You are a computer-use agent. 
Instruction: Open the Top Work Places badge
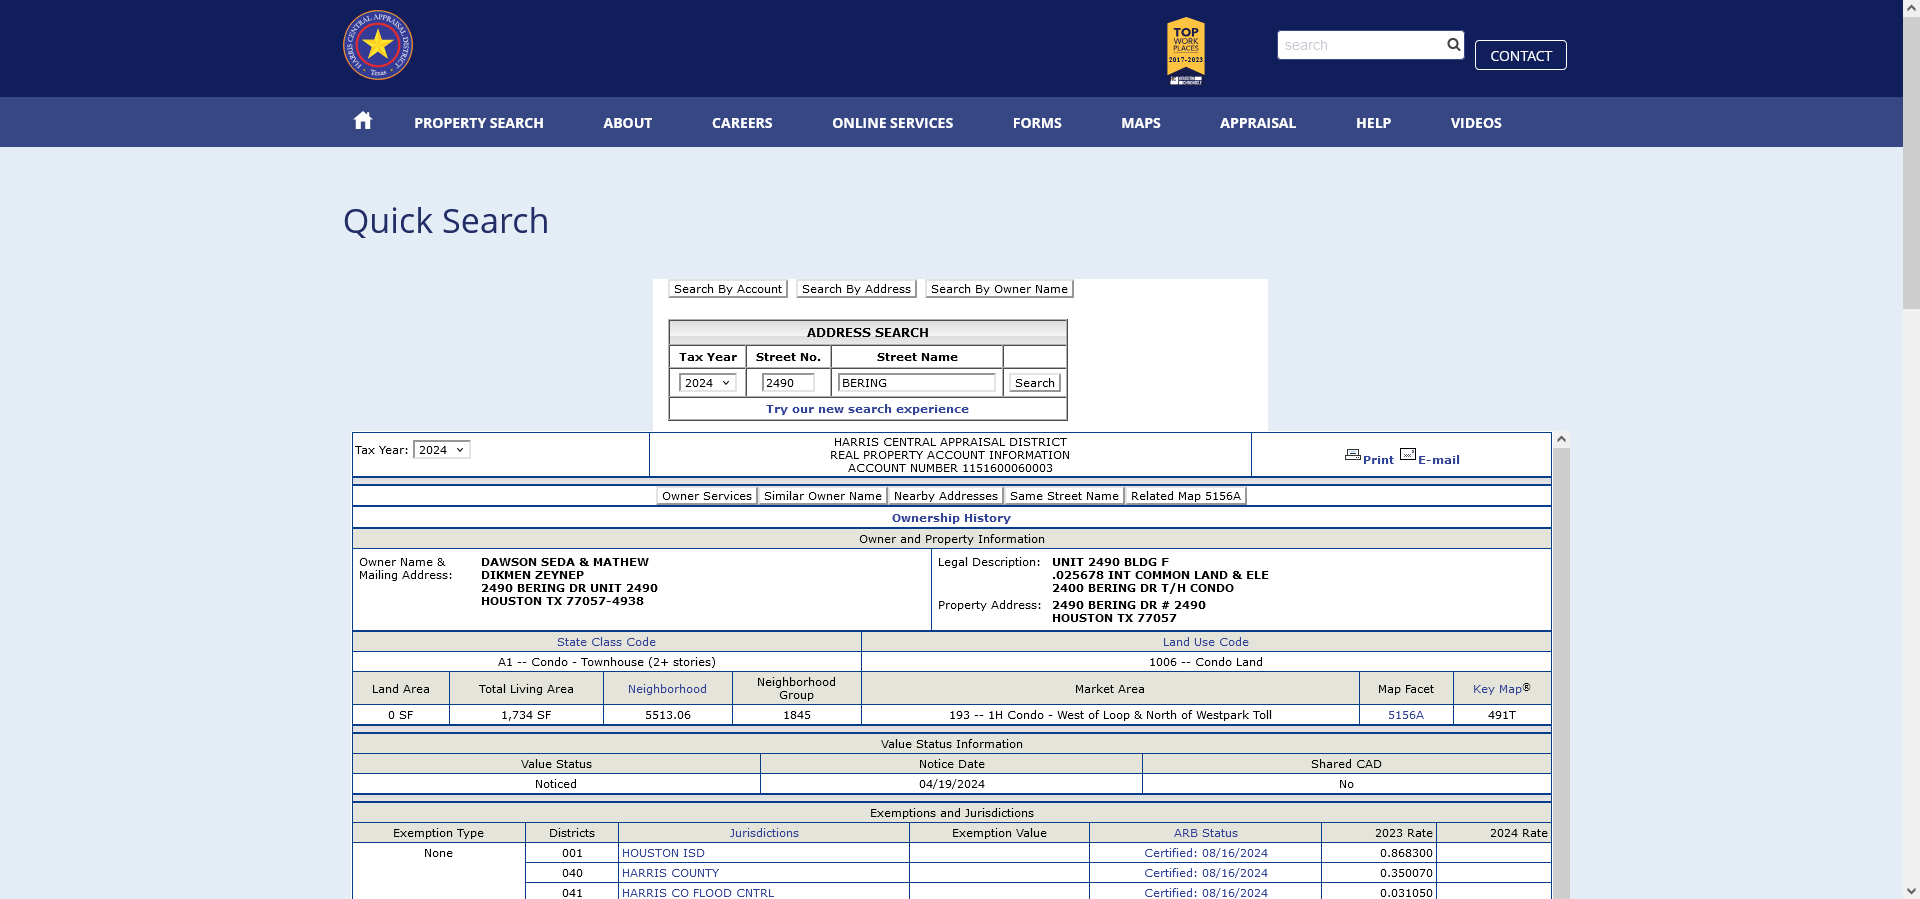(1186, 51)
